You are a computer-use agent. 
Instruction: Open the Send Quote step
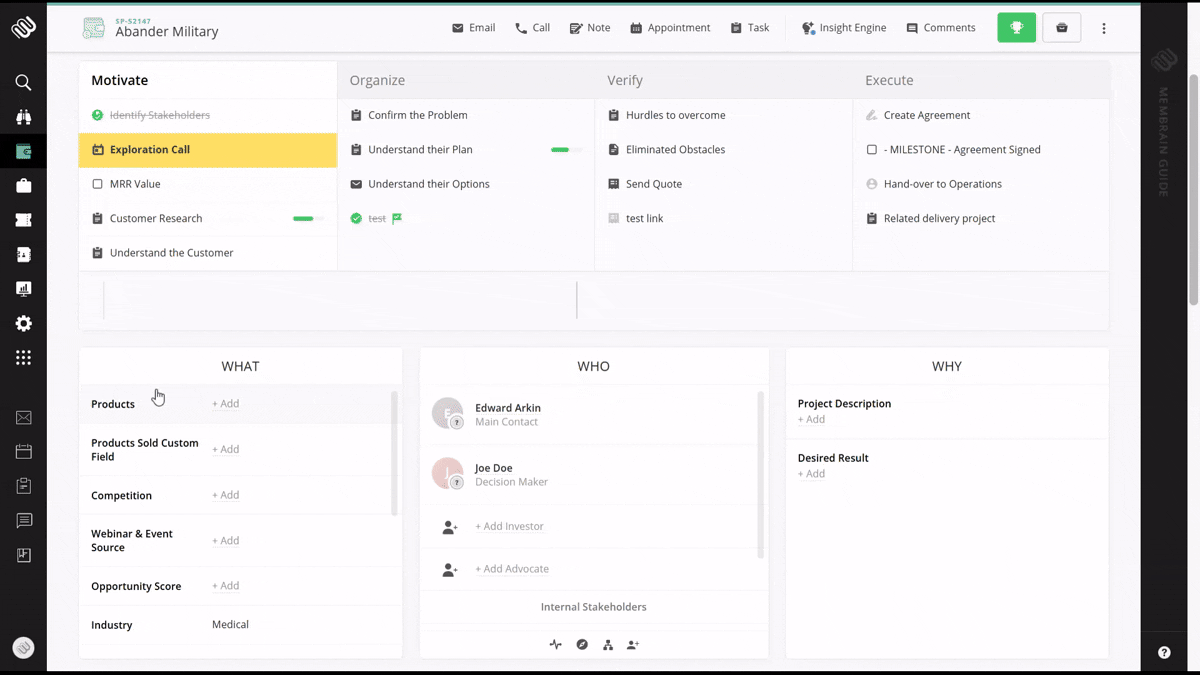coord(654,184)
